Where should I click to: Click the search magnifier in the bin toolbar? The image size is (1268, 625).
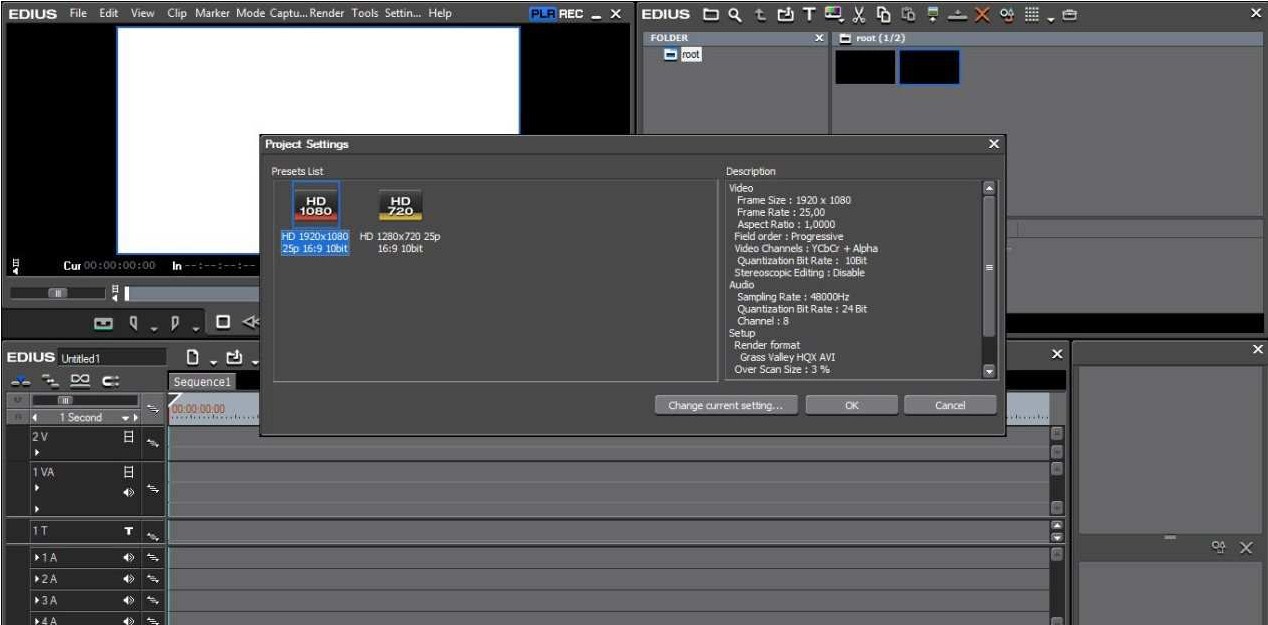735,14
